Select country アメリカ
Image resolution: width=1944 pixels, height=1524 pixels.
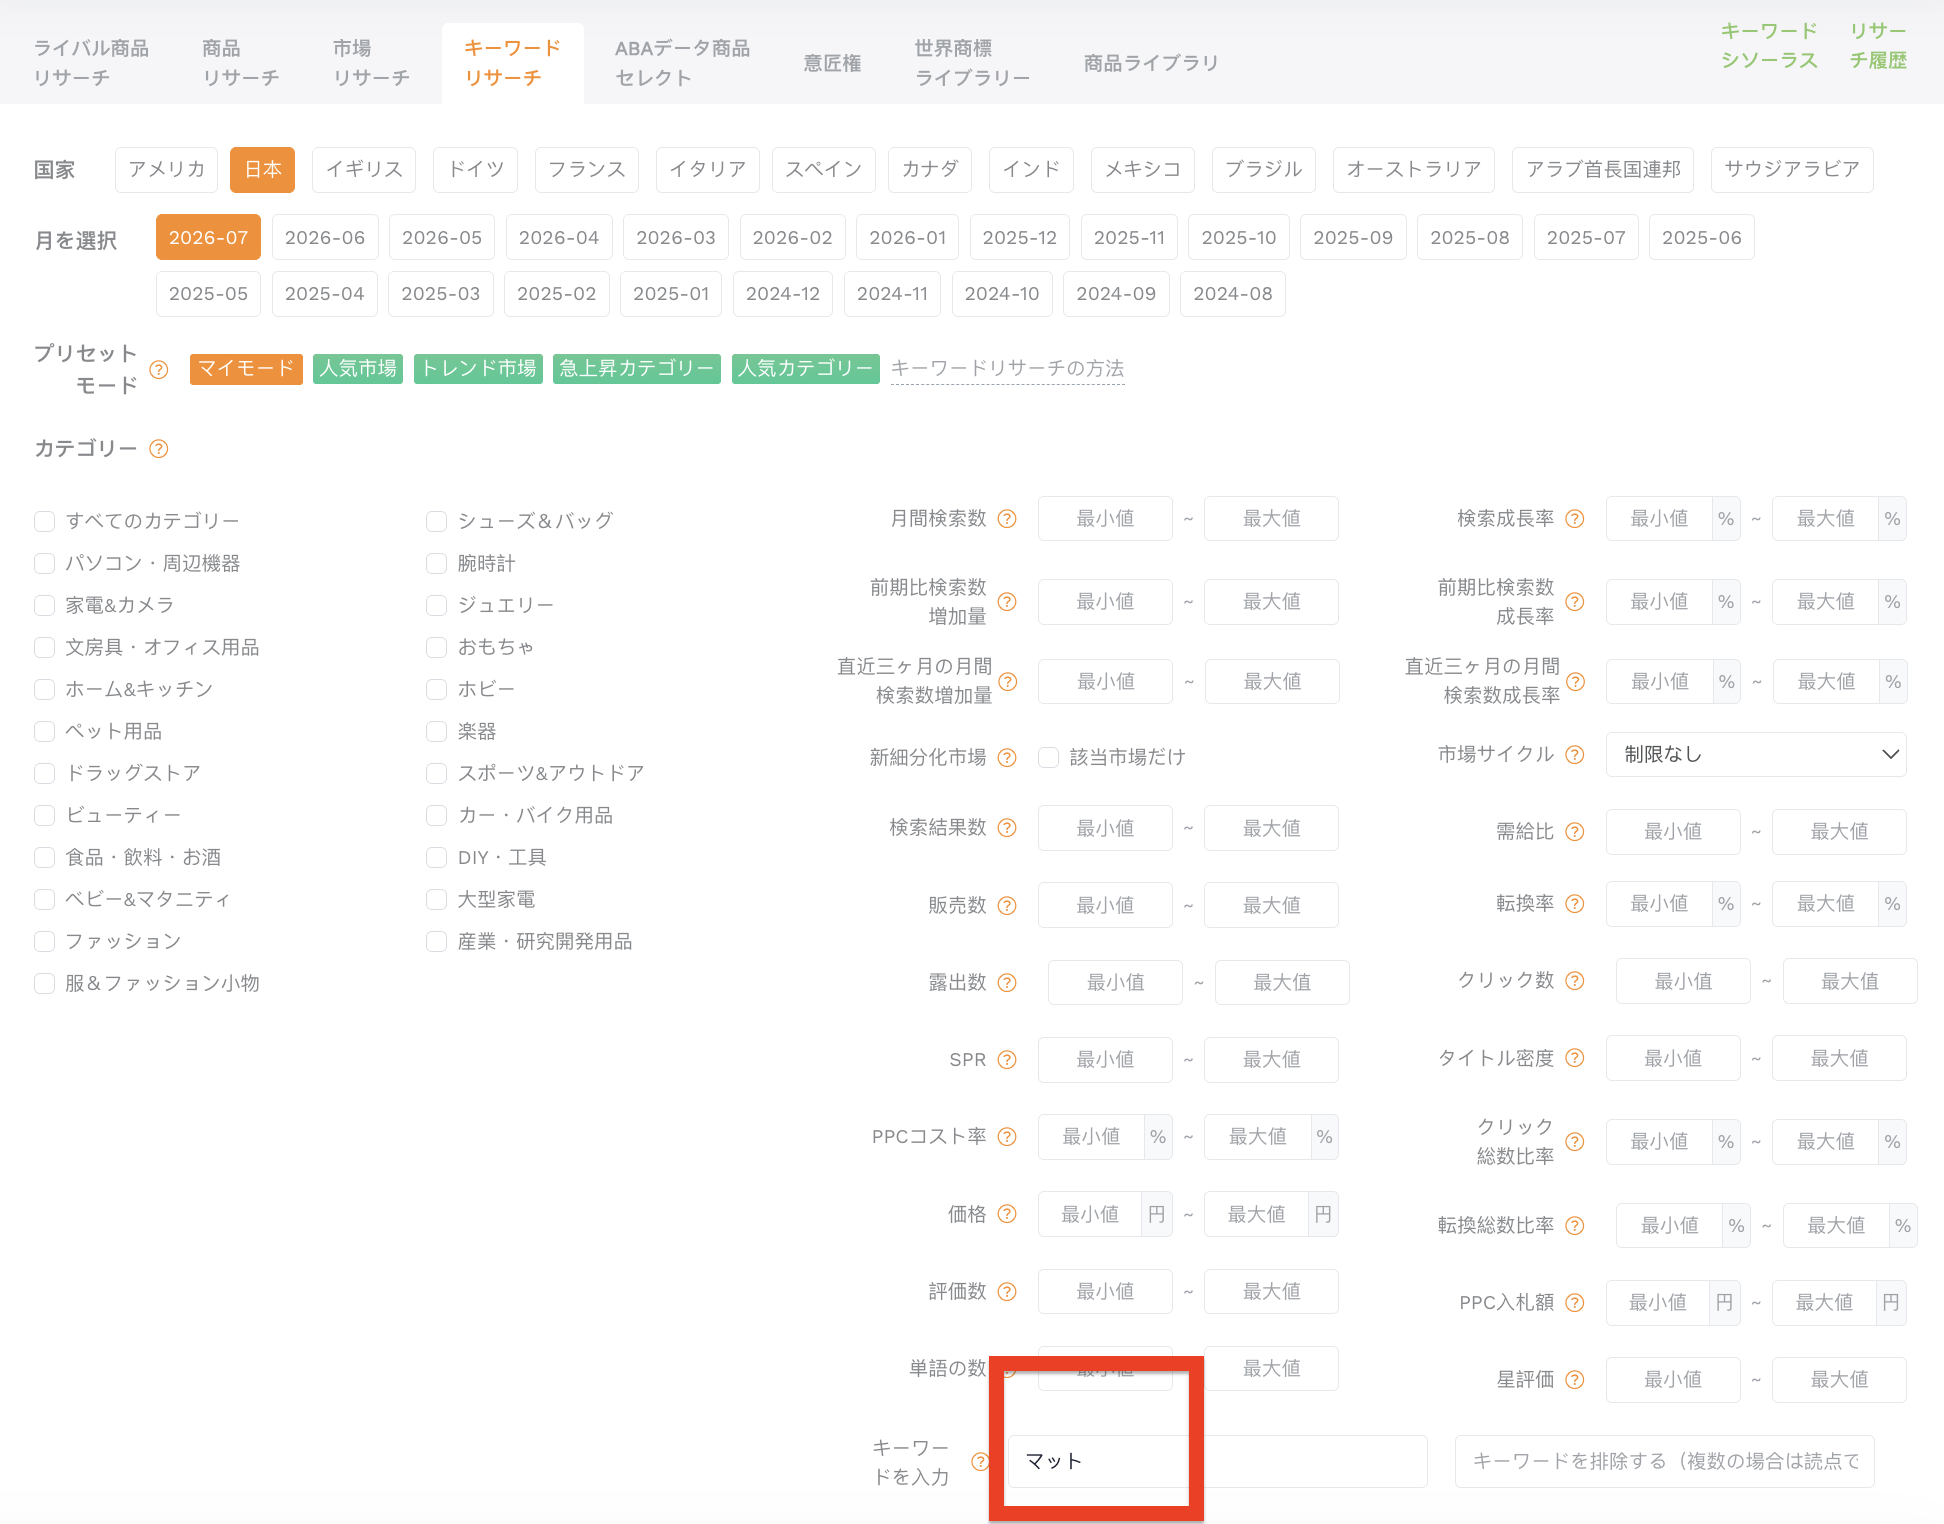point(166,170)
